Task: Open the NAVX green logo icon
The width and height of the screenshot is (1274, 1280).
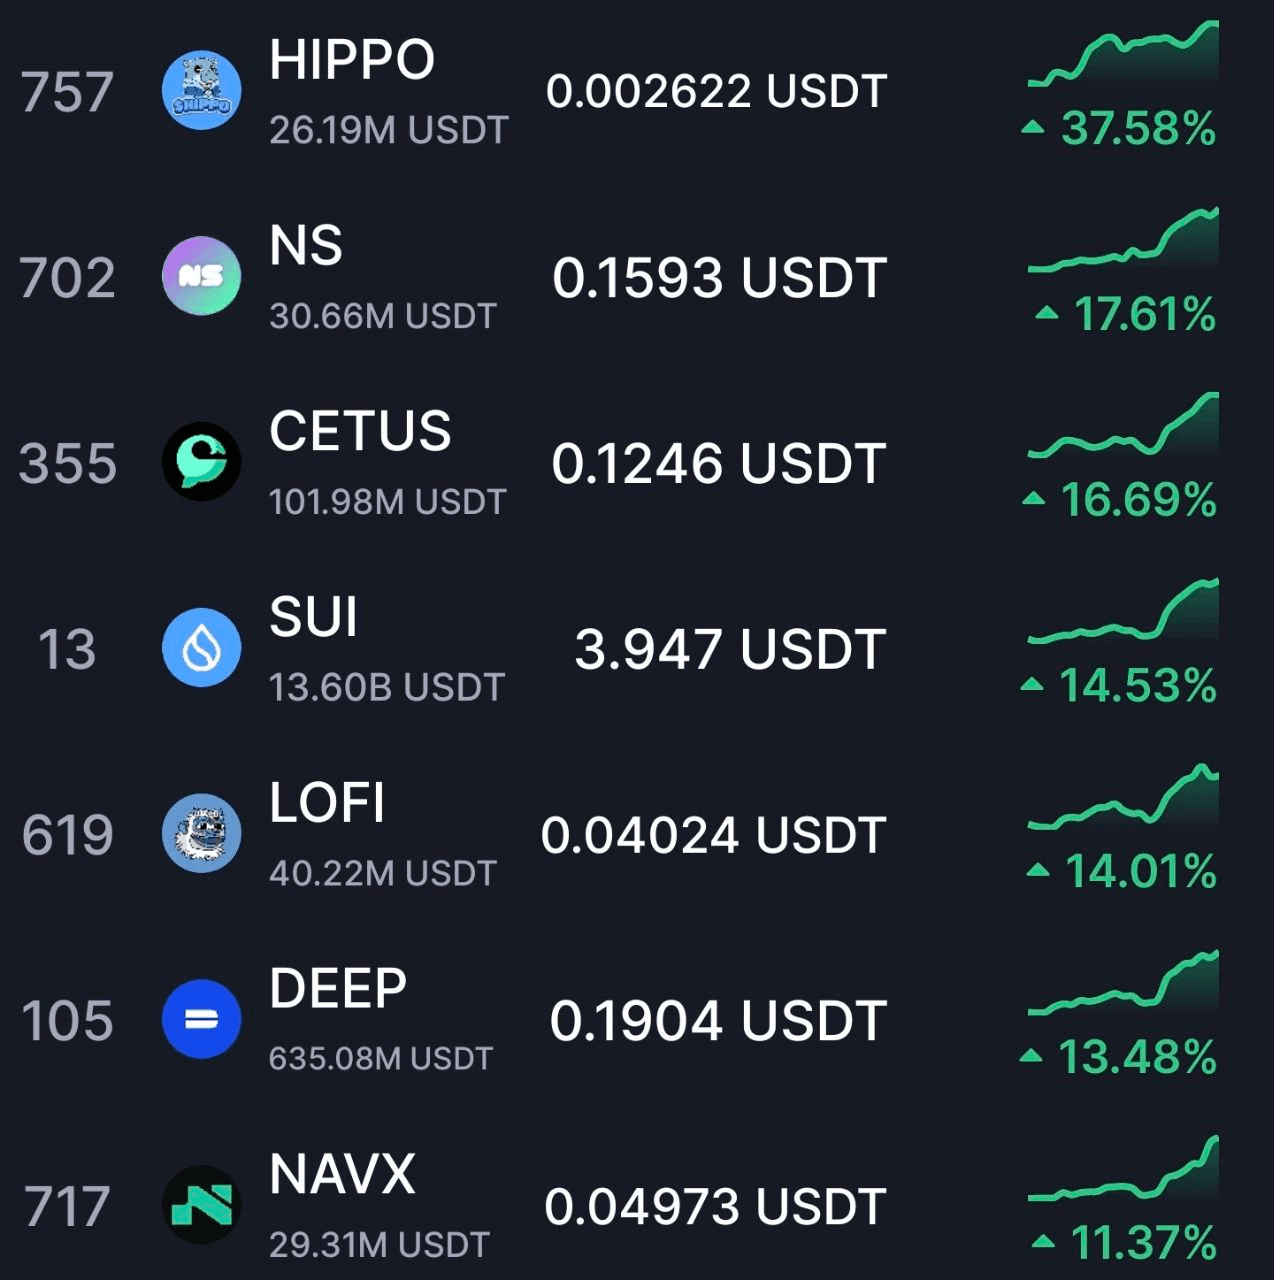Action: 201,1205
